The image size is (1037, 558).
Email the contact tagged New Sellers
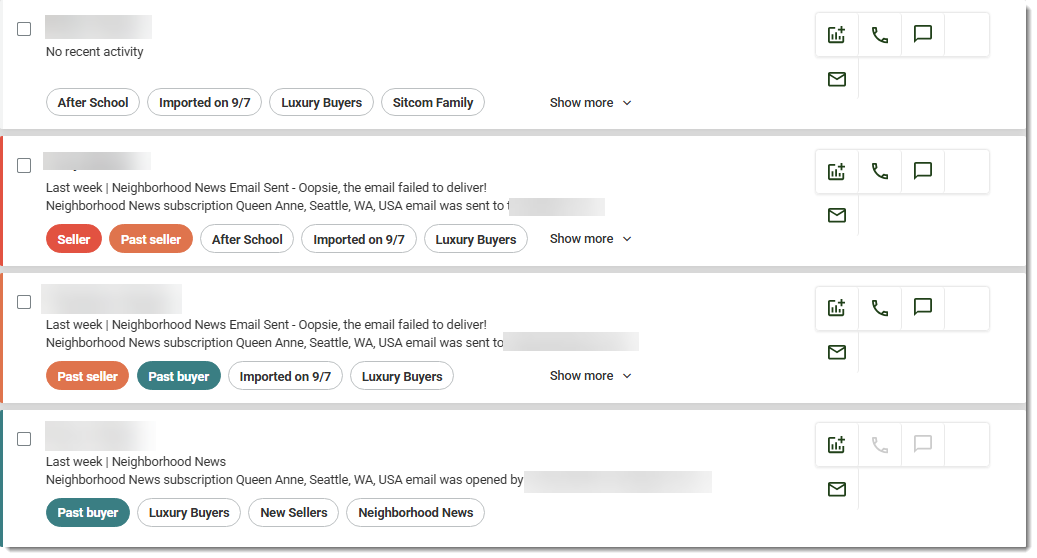837,489
